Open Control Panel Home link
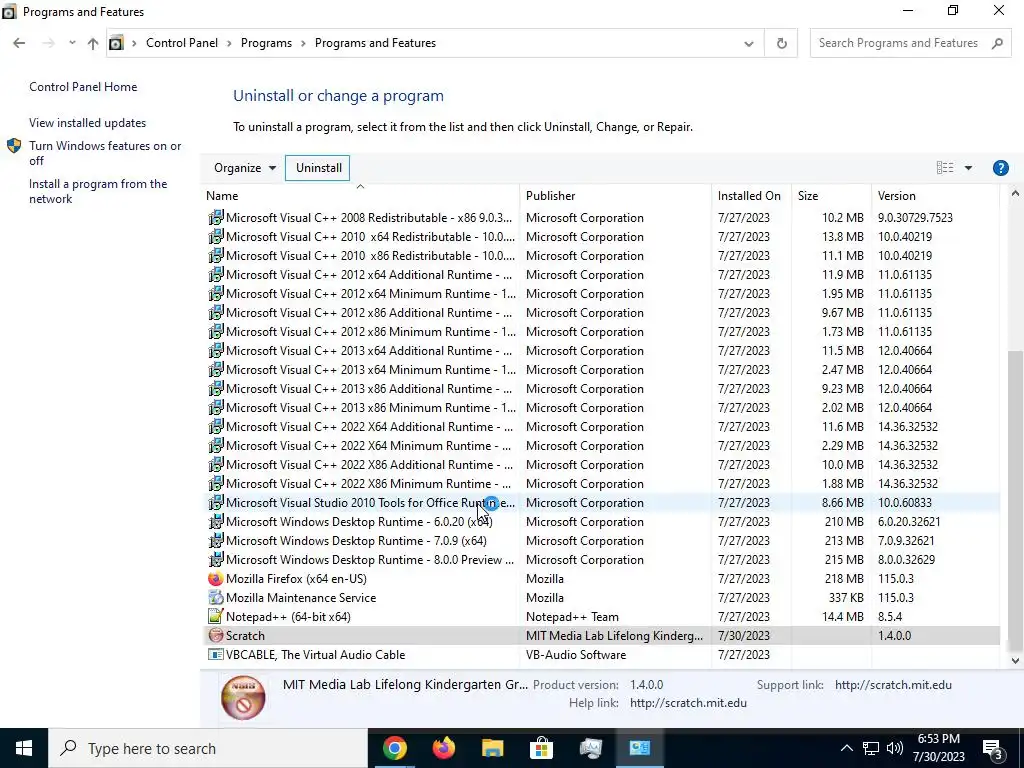The image size is (1024, 768). [x=83, y=87]
